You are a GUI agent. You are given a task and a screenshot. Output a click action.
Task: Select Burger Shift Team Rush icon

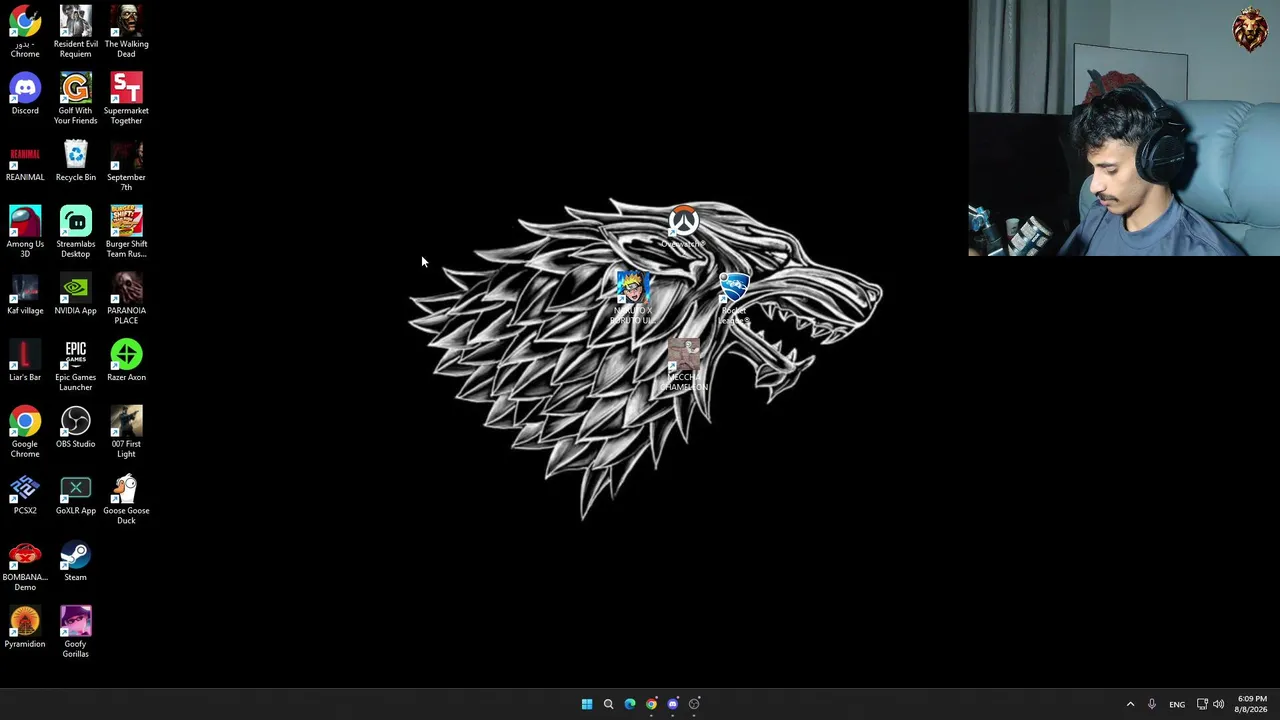tap(126, 231)
